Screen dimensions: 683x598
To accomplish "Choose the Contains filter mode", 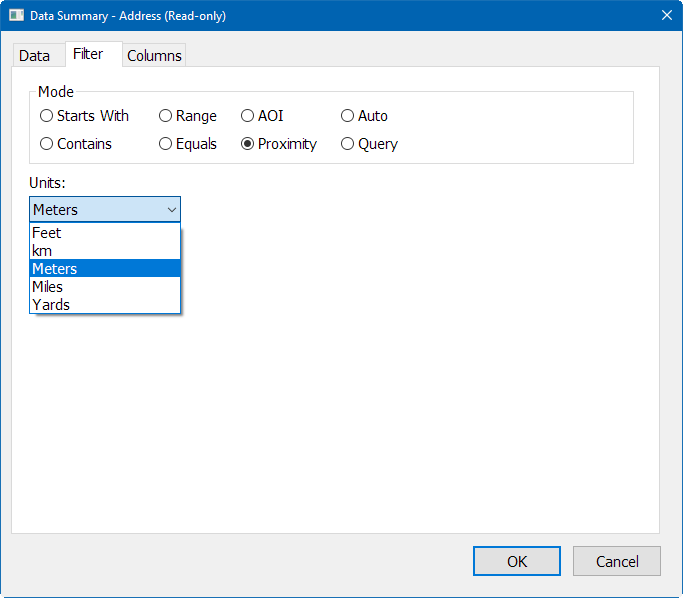I will [47, 144].
